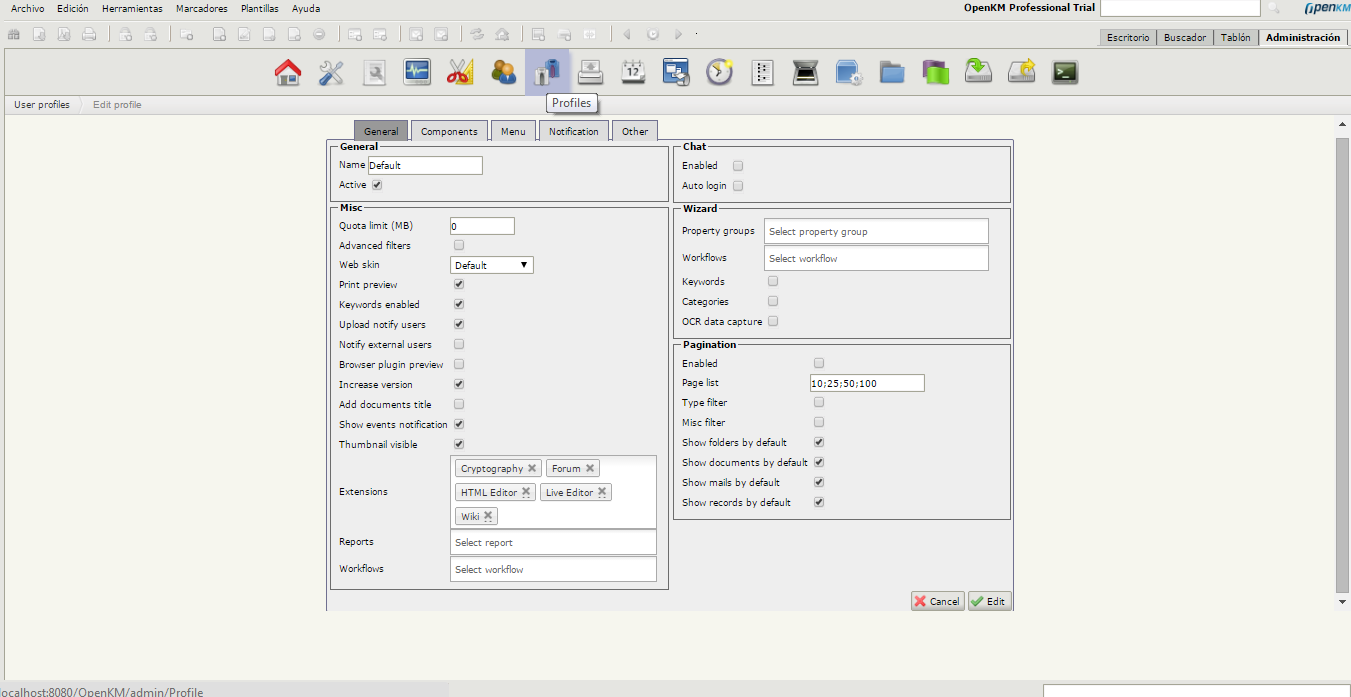Uncheck the Thumbnail visible checkbox
The image size is (1351, 697).
(x=459, y=444)
